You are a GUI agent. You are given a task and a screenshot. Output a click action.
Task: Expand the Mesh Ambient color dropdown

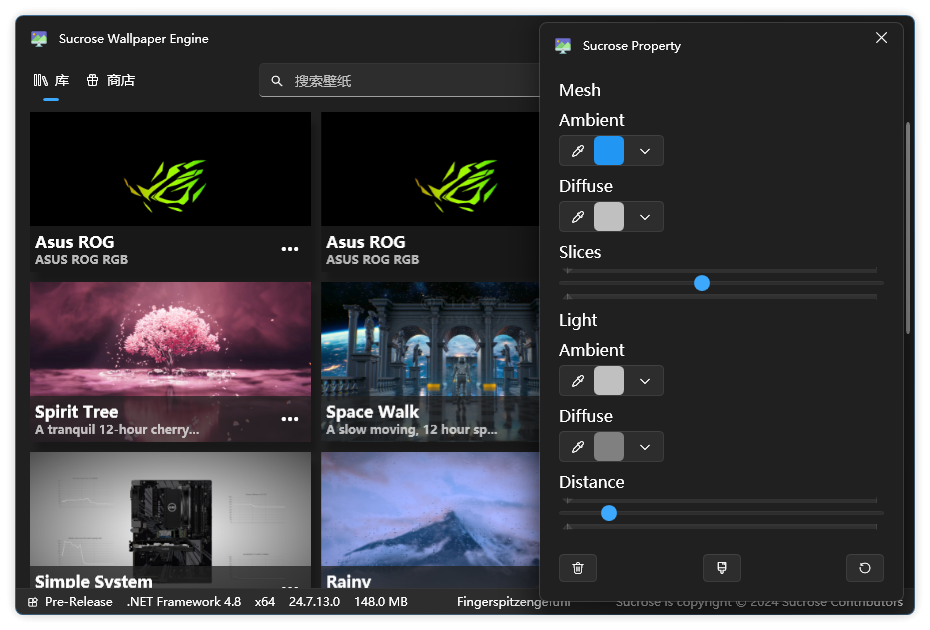[645, 151]
